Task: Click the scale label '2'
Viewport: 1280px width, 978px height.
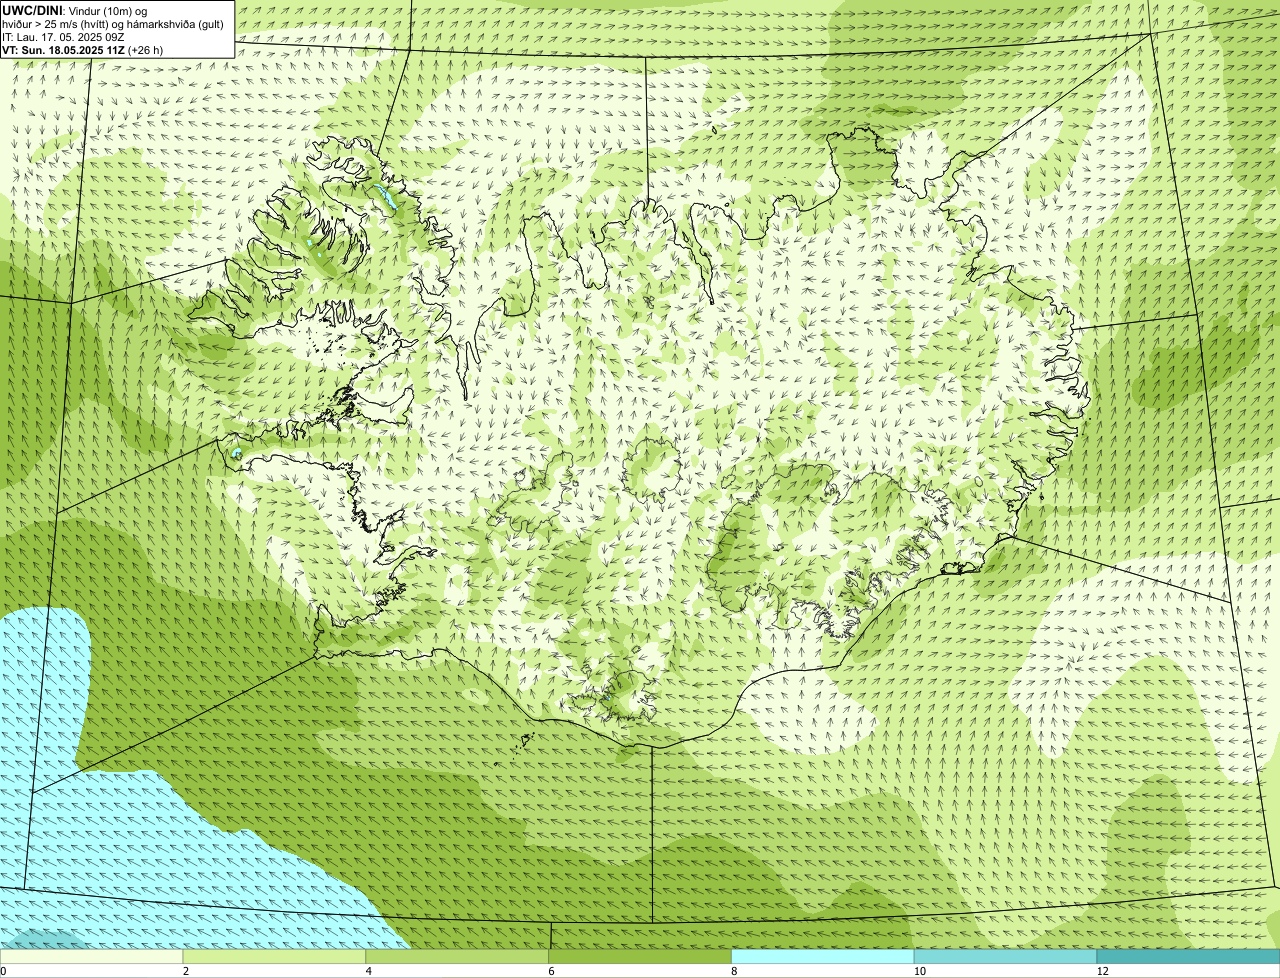Action: point(186,971)
